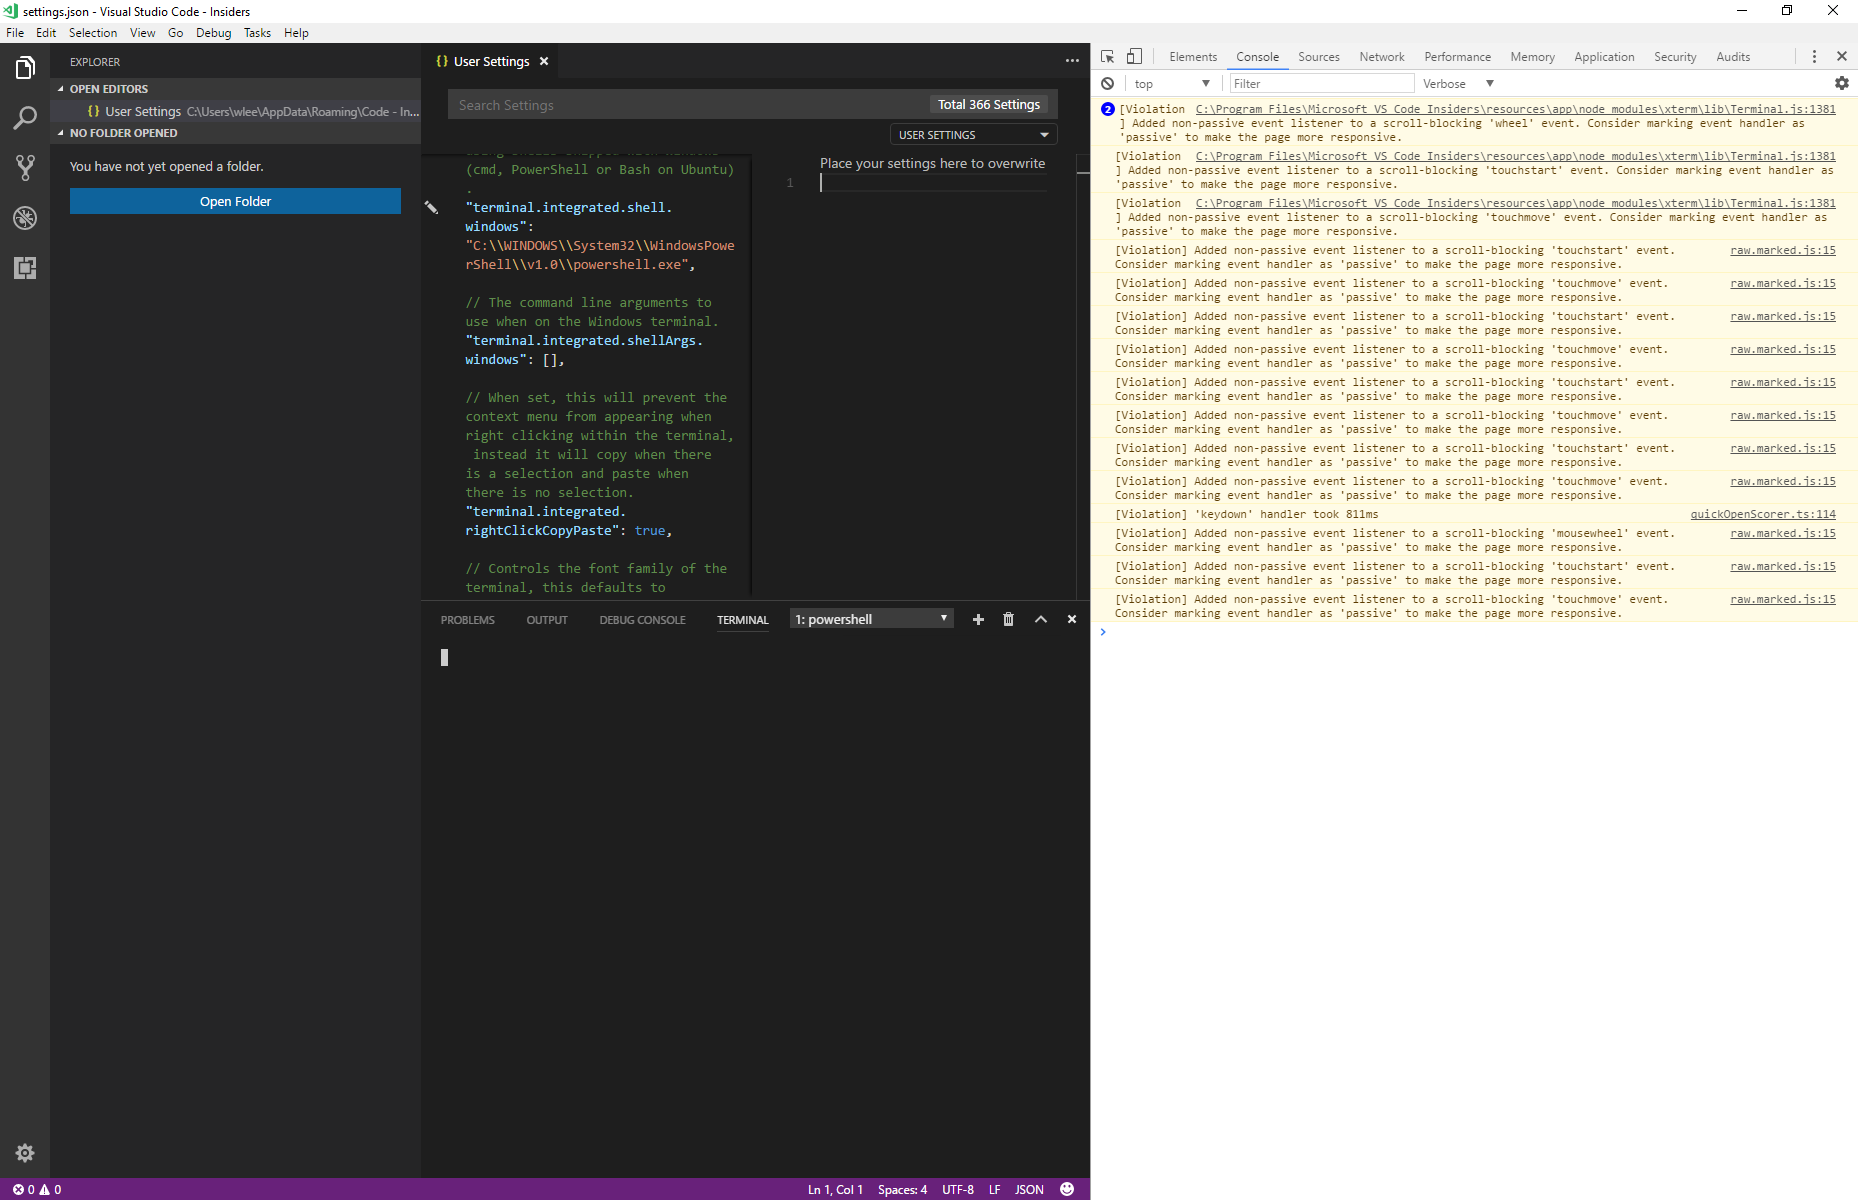1858x1200 pixels.
Task: Open the Extensions view
Action: pos(25,268)
